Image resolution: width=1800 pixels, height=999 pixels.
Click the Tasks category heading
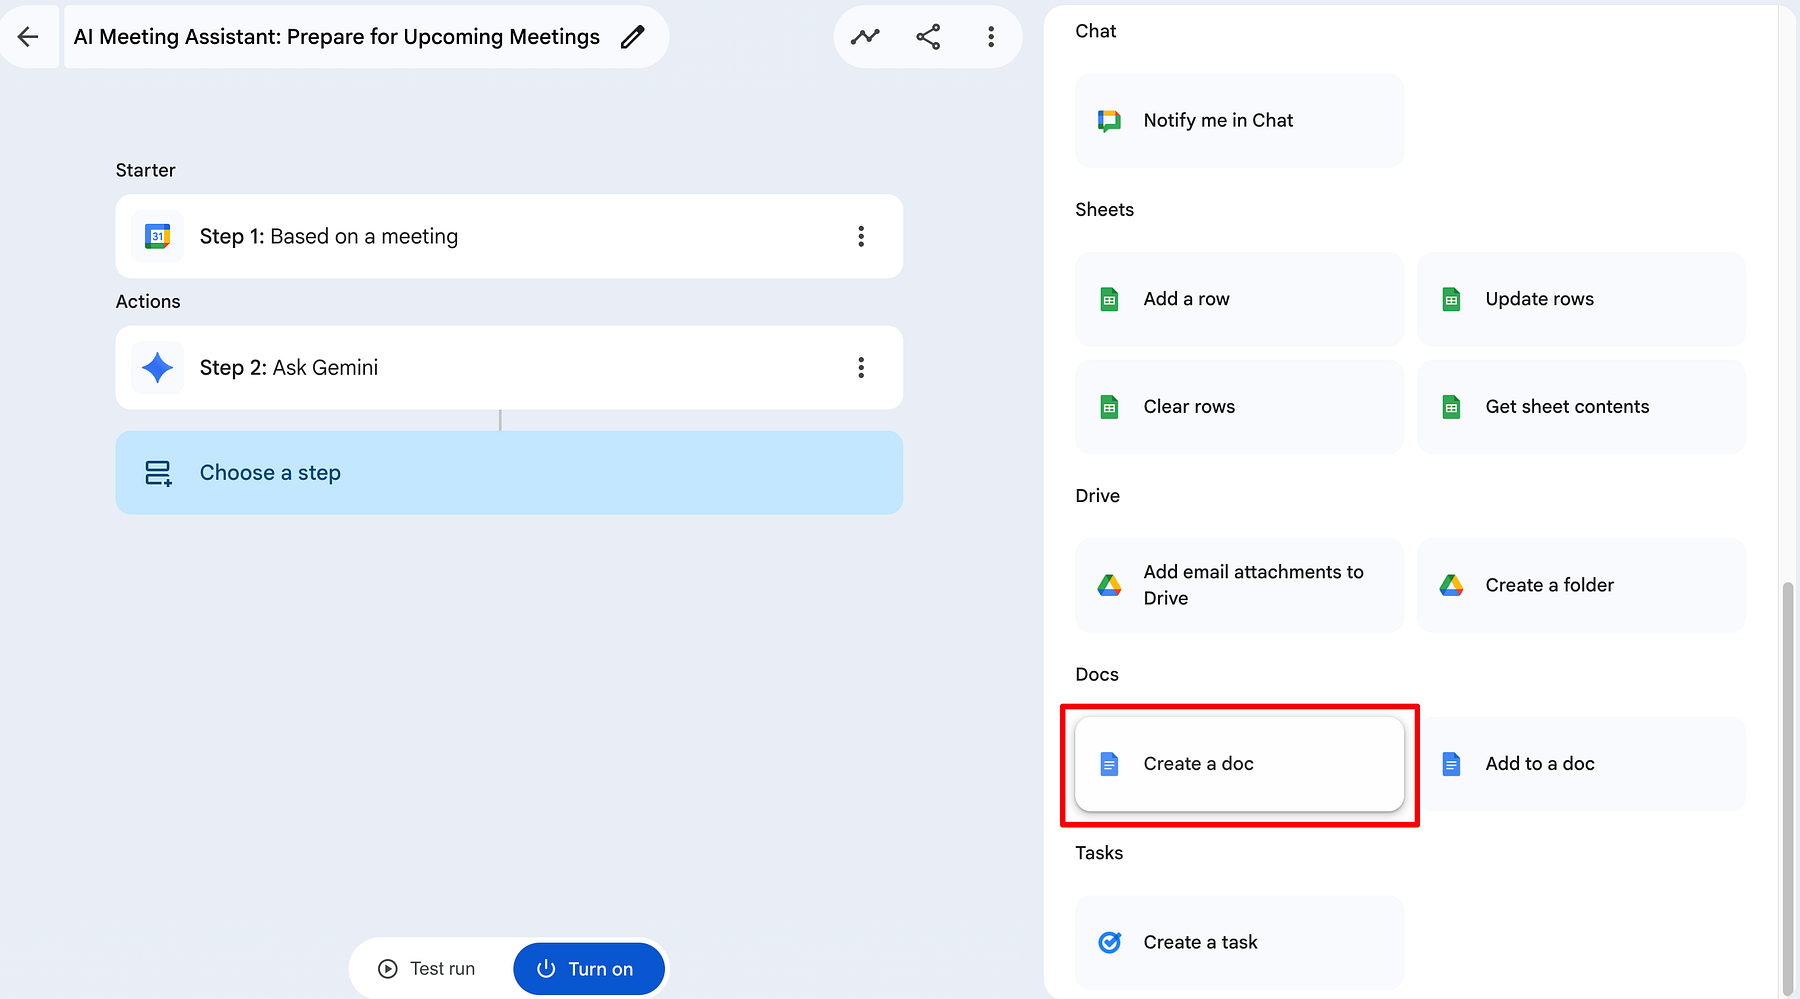(1099, 853)
